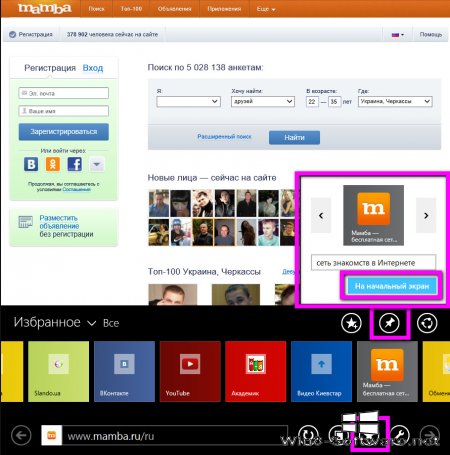
Task: Open the YouTube favorite tile
Action: 190,371
